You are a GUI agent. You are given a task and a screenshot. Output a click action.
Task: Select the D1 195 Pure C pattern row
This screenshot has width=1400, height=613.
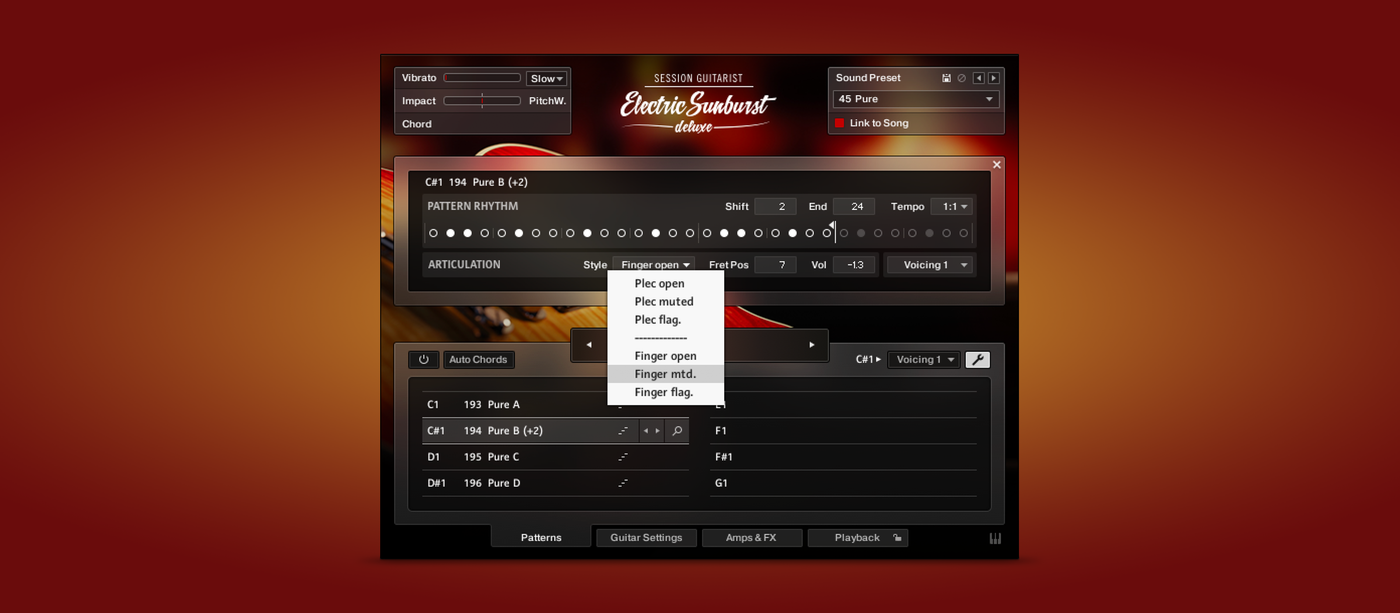pyautogui.click(x=555, y=457)
